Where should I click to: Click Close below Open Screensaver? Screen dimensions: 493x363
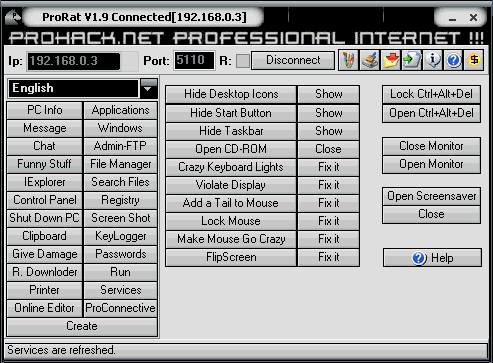[x=431, y=214]
